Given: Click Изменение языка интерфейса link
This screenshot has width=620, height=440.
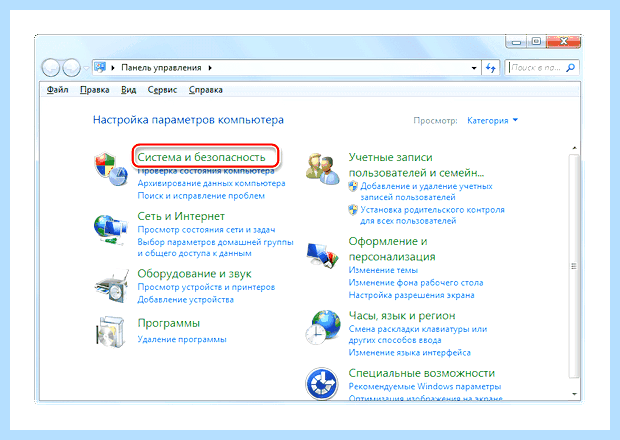Looking at the screenshot, I should click(x=409, y=353).
